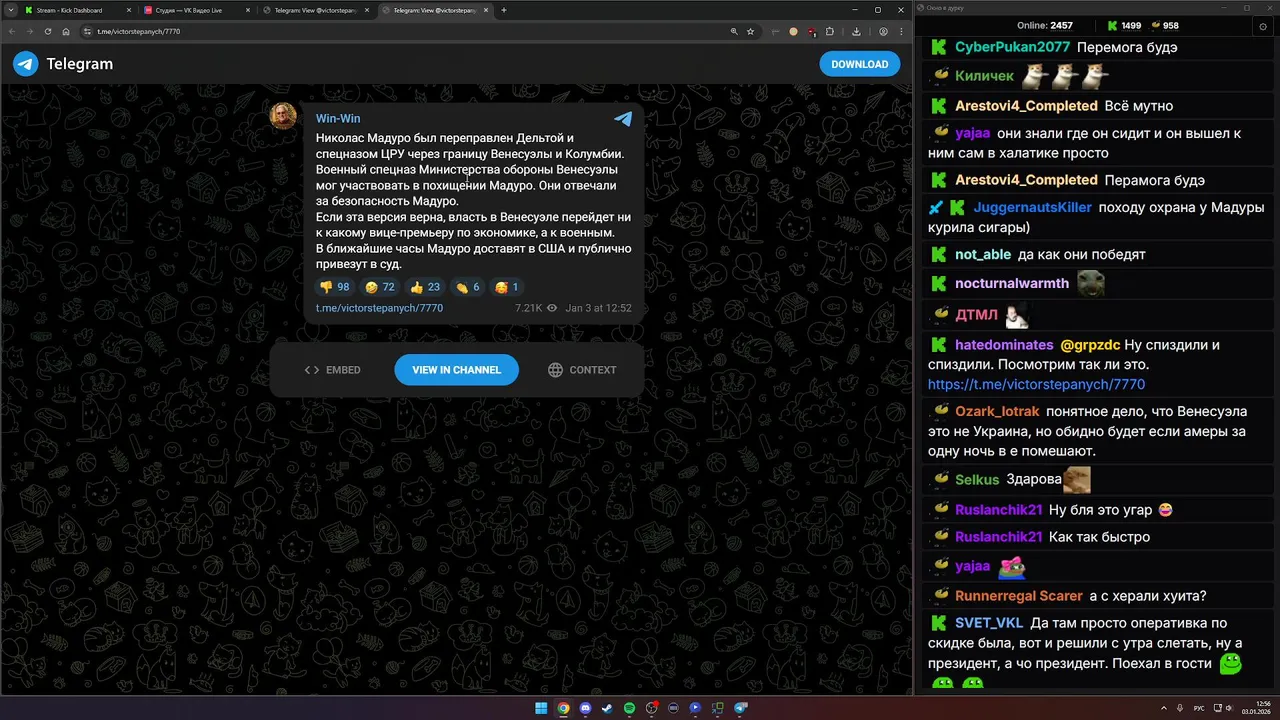The height and width of the screenshot is (720, 1280).
Task: Click the thinking face reaction with 72
Action: pos(379,287)
